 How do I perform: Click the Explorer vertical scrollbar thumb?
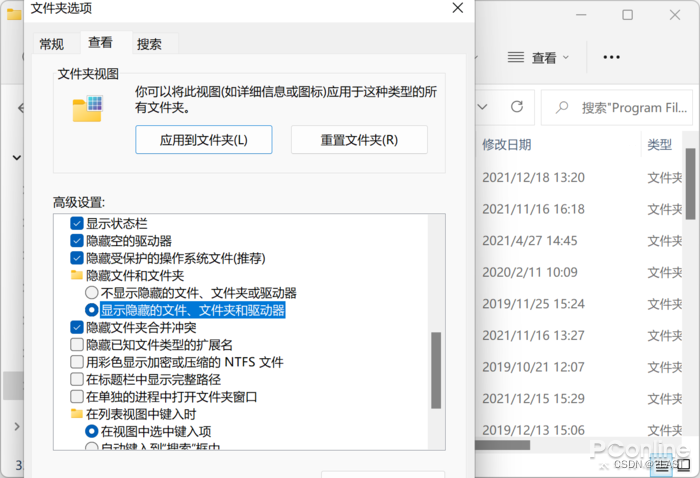[690, 183]
